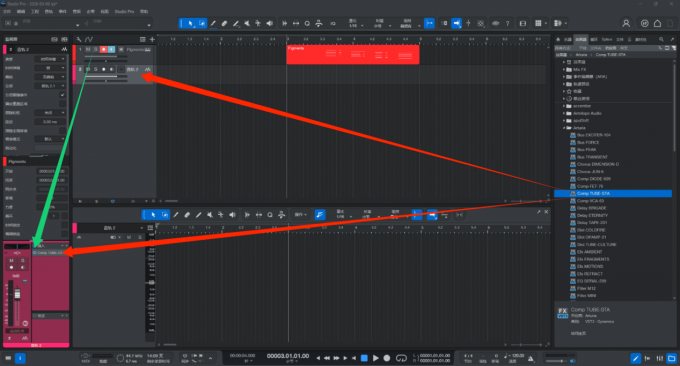The image size is (680, 366).
Task: Click the browser search magnifier icon
Action: pyautogui.click(x=661, y=39)
